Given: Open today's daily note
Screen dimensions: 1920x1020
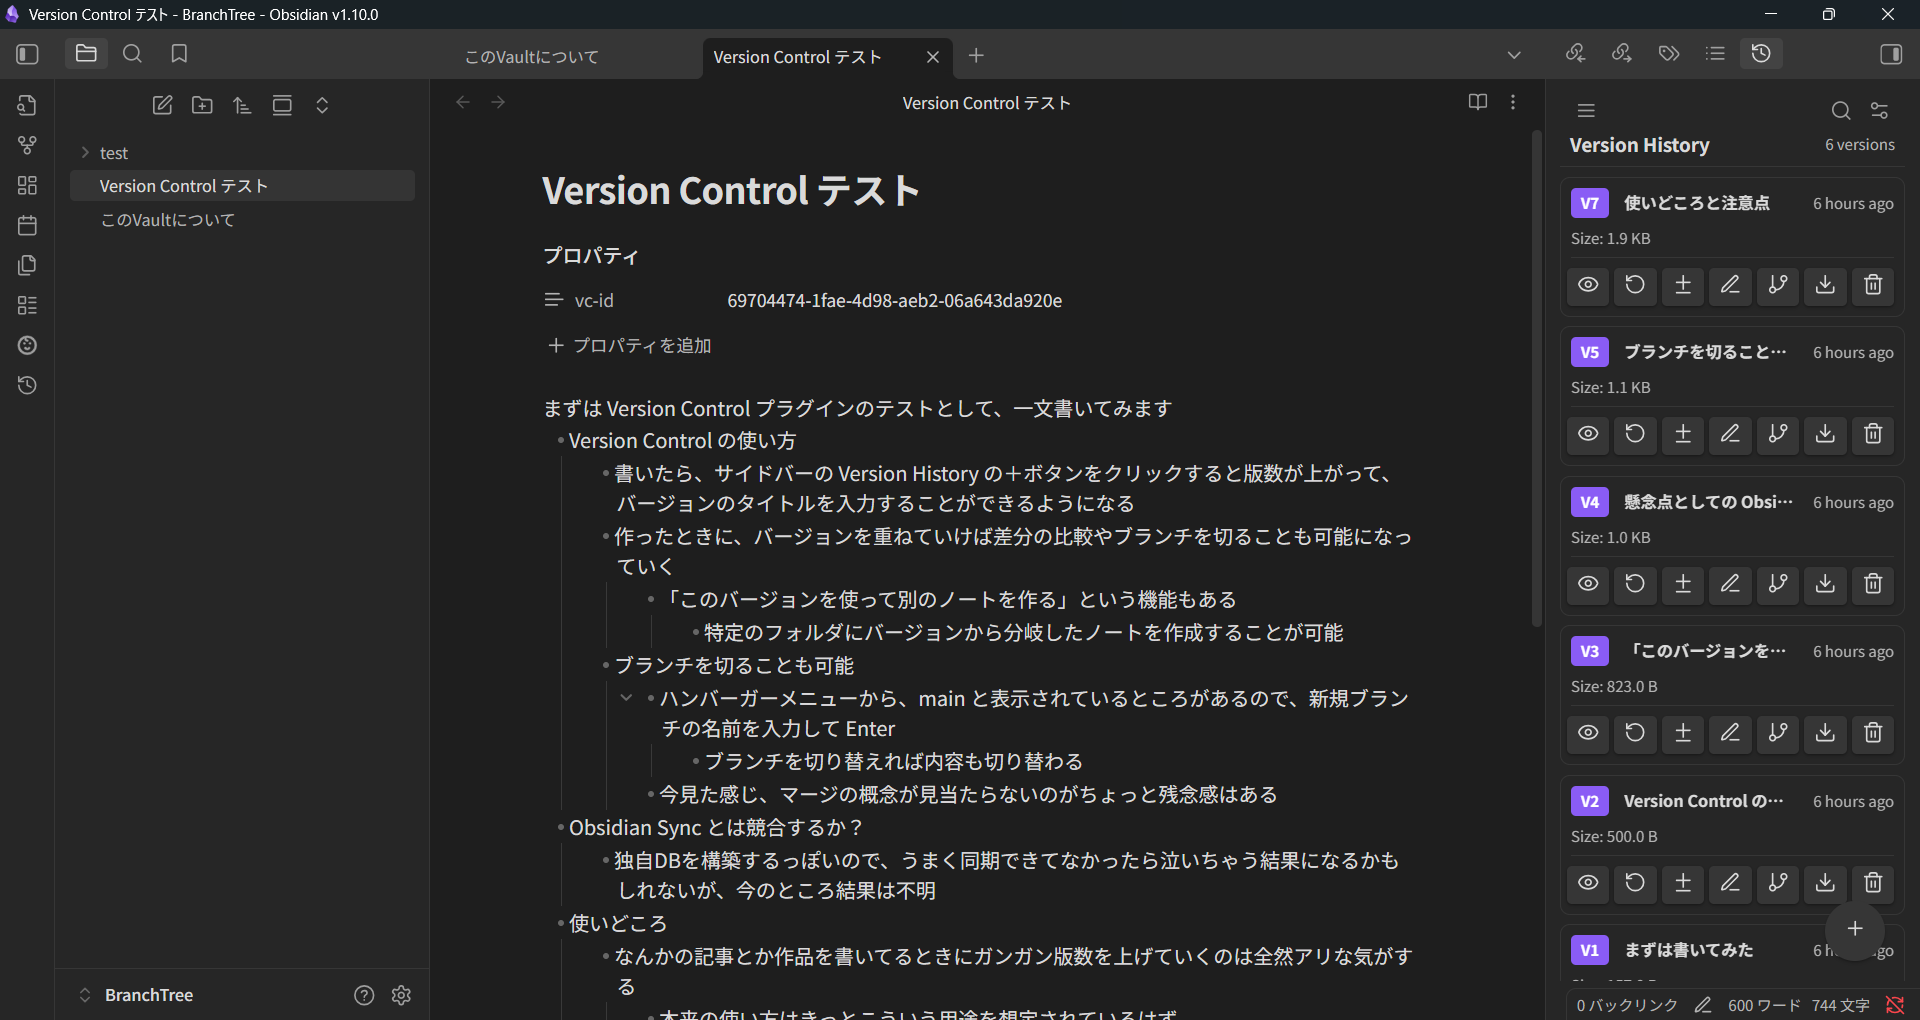Looking at the screenshot, I should click(x=27, y=225).
